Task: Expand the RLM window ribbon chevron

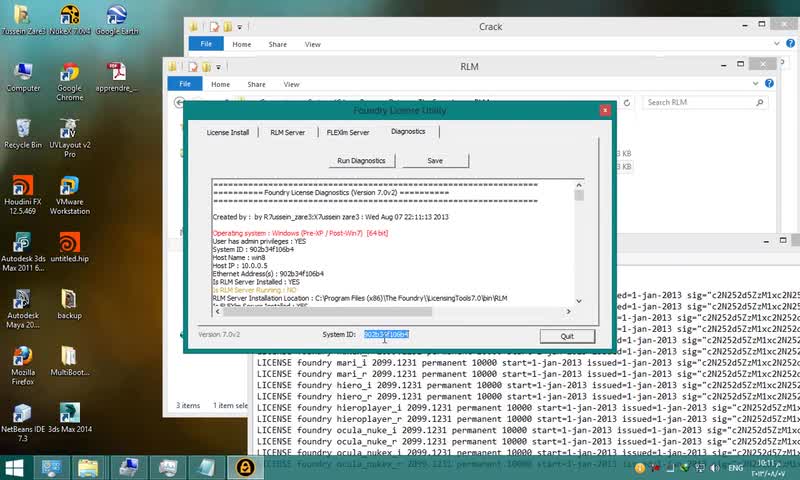Action: coord(756,83)
